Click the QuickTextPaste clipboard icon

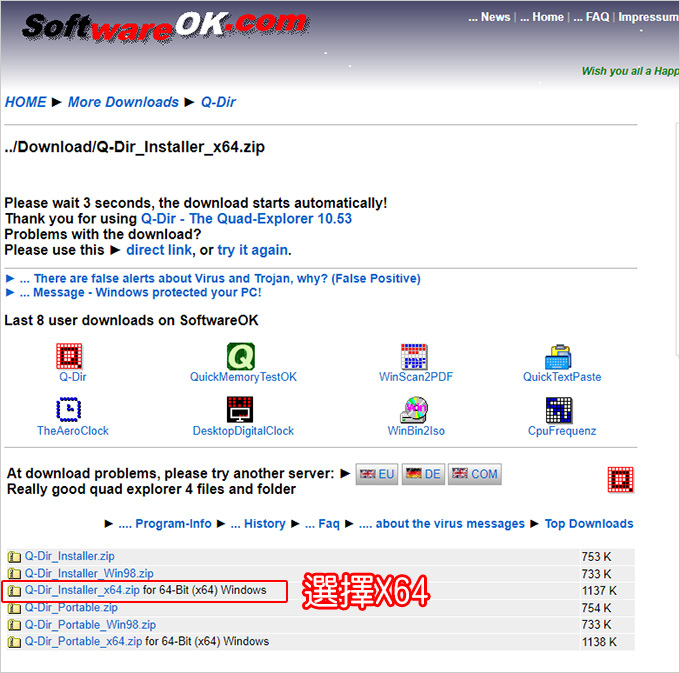558,356
